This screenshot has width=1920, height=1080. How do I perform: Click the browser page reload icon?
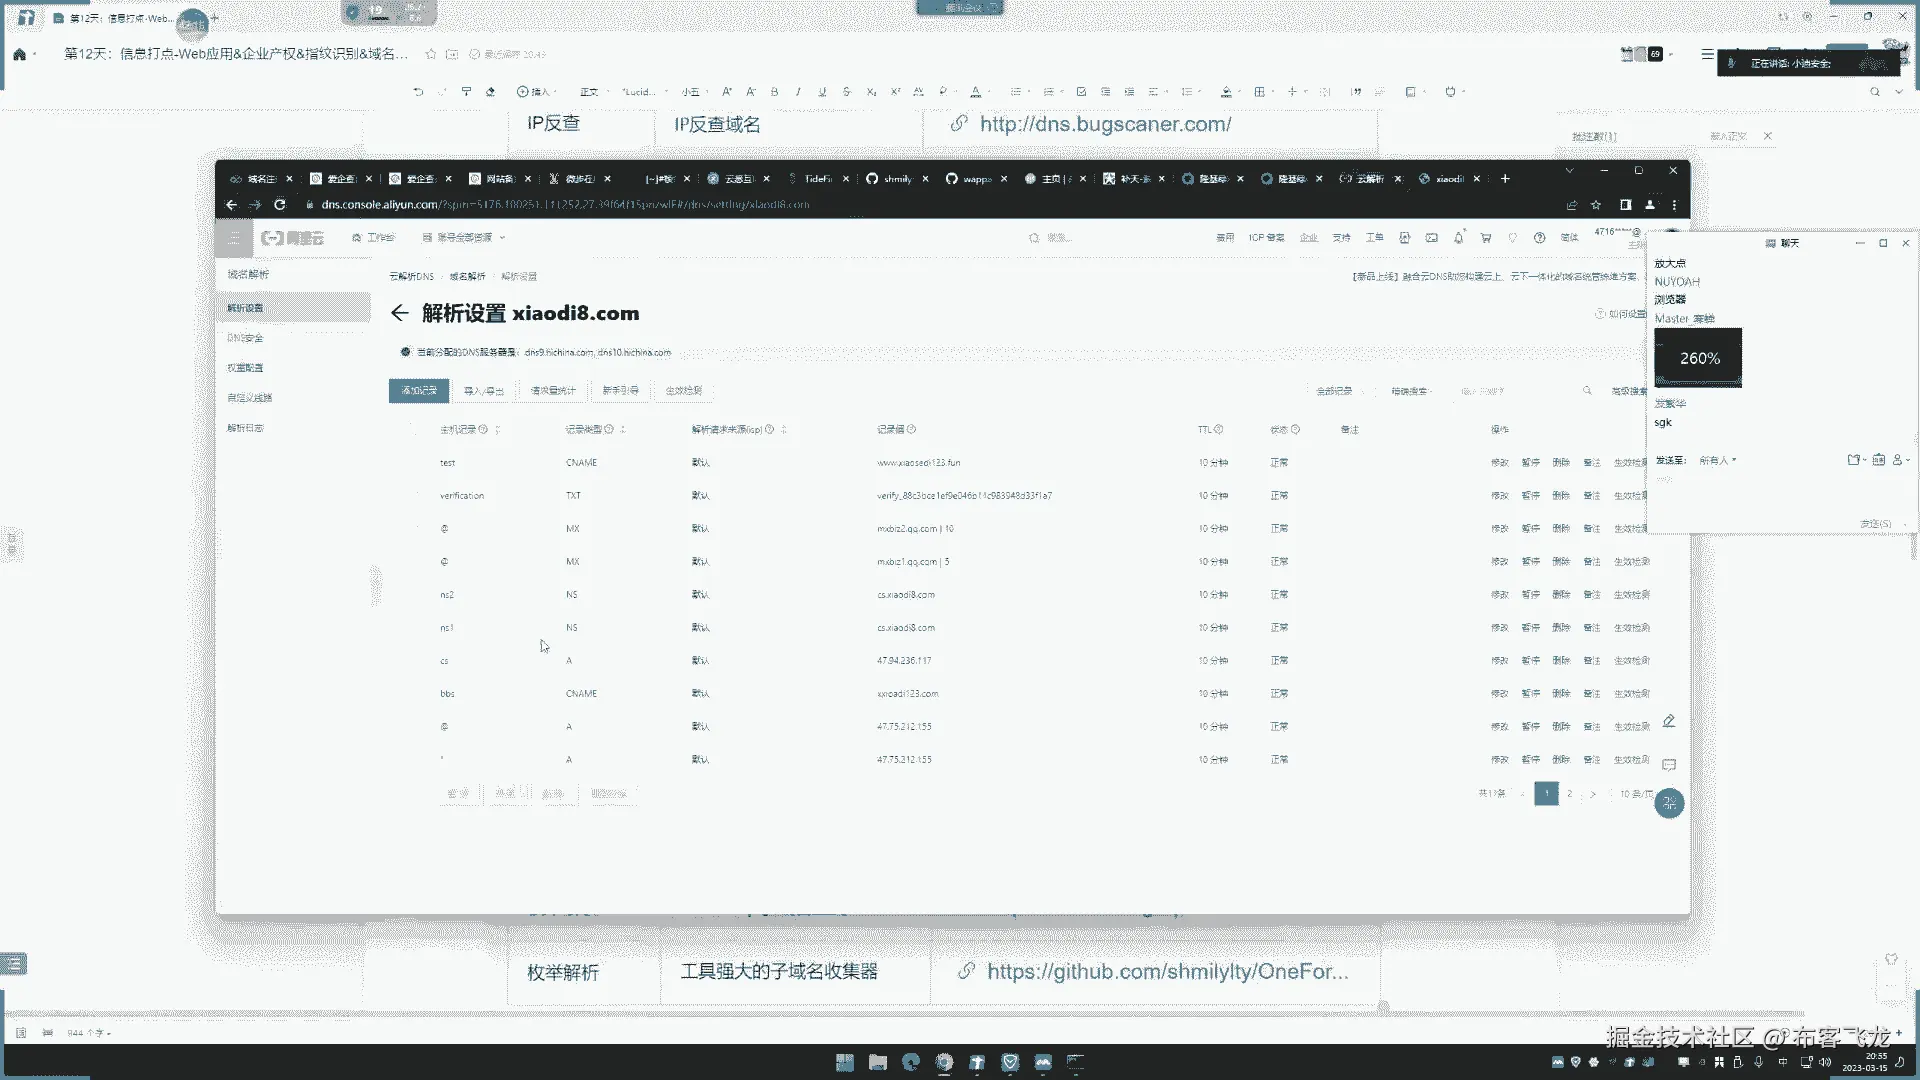pyautogui.click(x=280, y=205)
